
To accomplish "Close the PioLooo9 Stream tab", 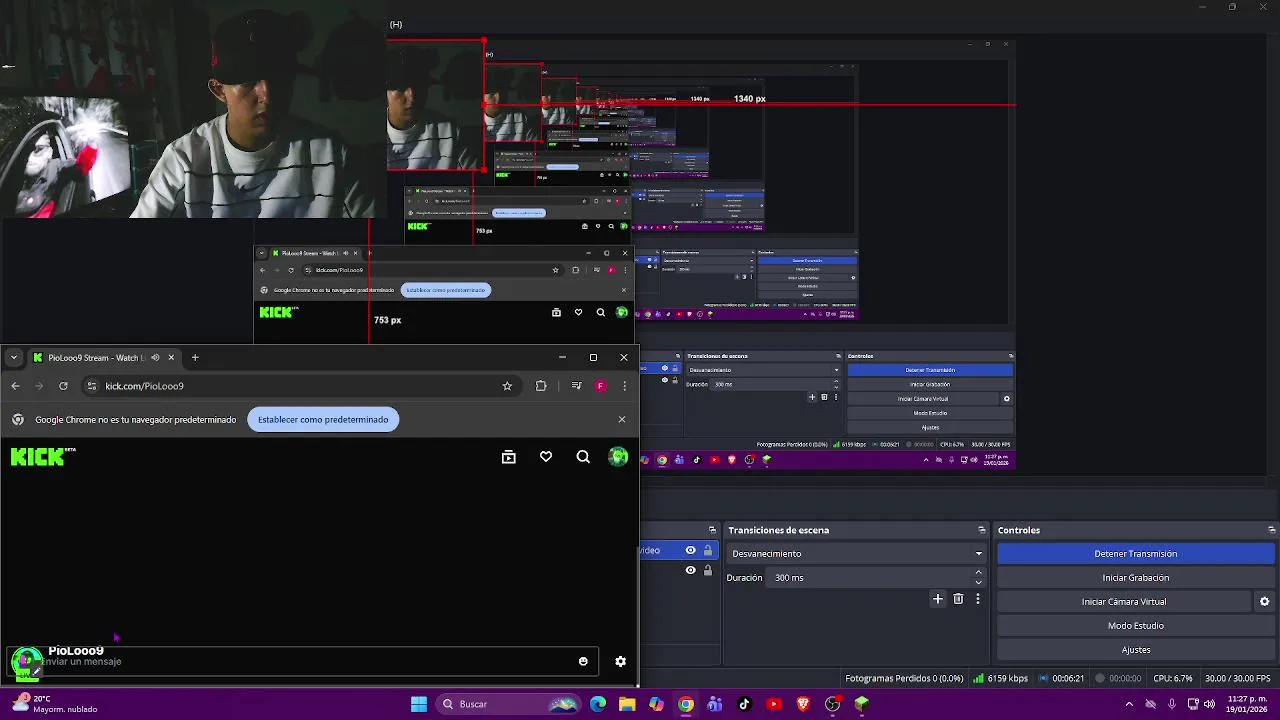I will pos(171,357).
